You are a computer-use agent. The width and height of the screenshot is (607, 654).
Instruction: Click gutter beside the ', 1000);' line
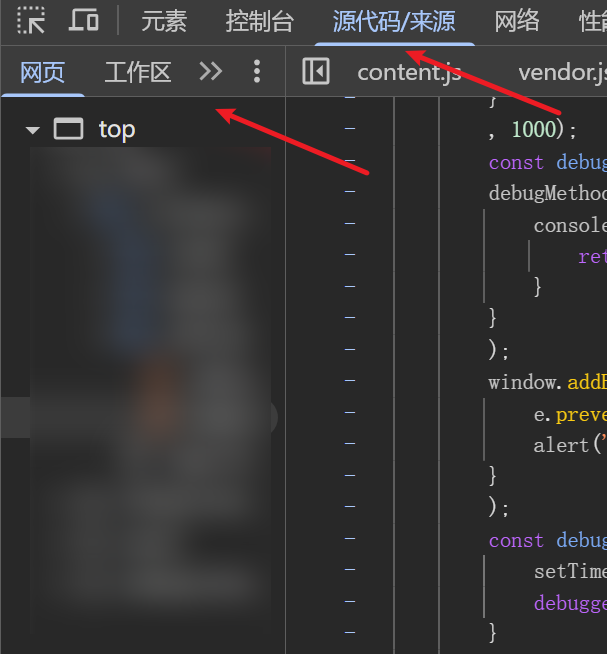350,129
